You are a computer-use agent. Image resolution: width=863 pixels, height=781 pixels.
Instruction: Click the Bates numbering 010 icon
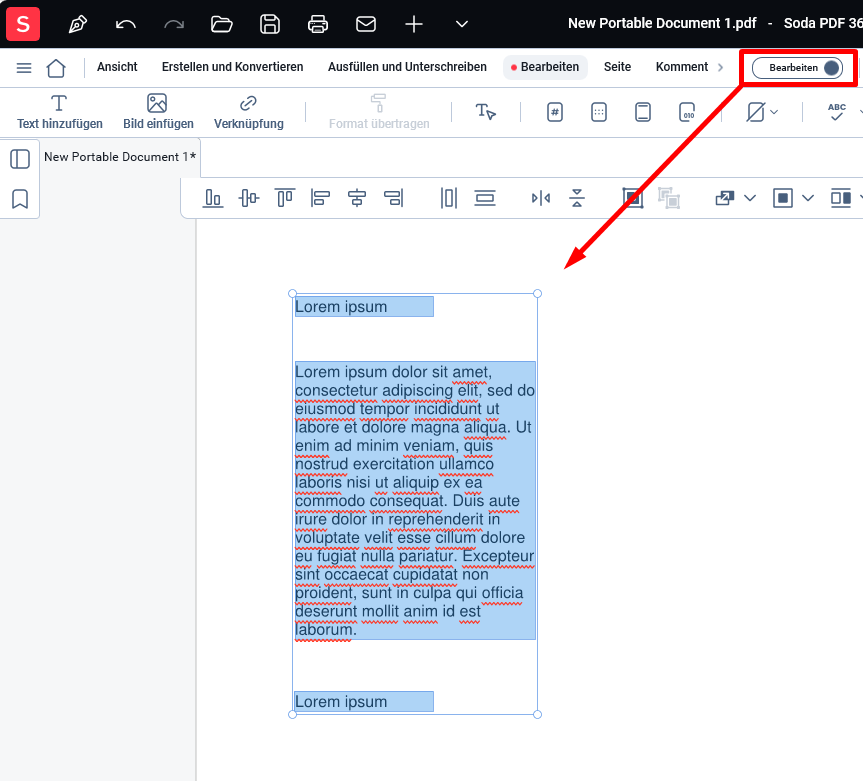click(687, 112)
